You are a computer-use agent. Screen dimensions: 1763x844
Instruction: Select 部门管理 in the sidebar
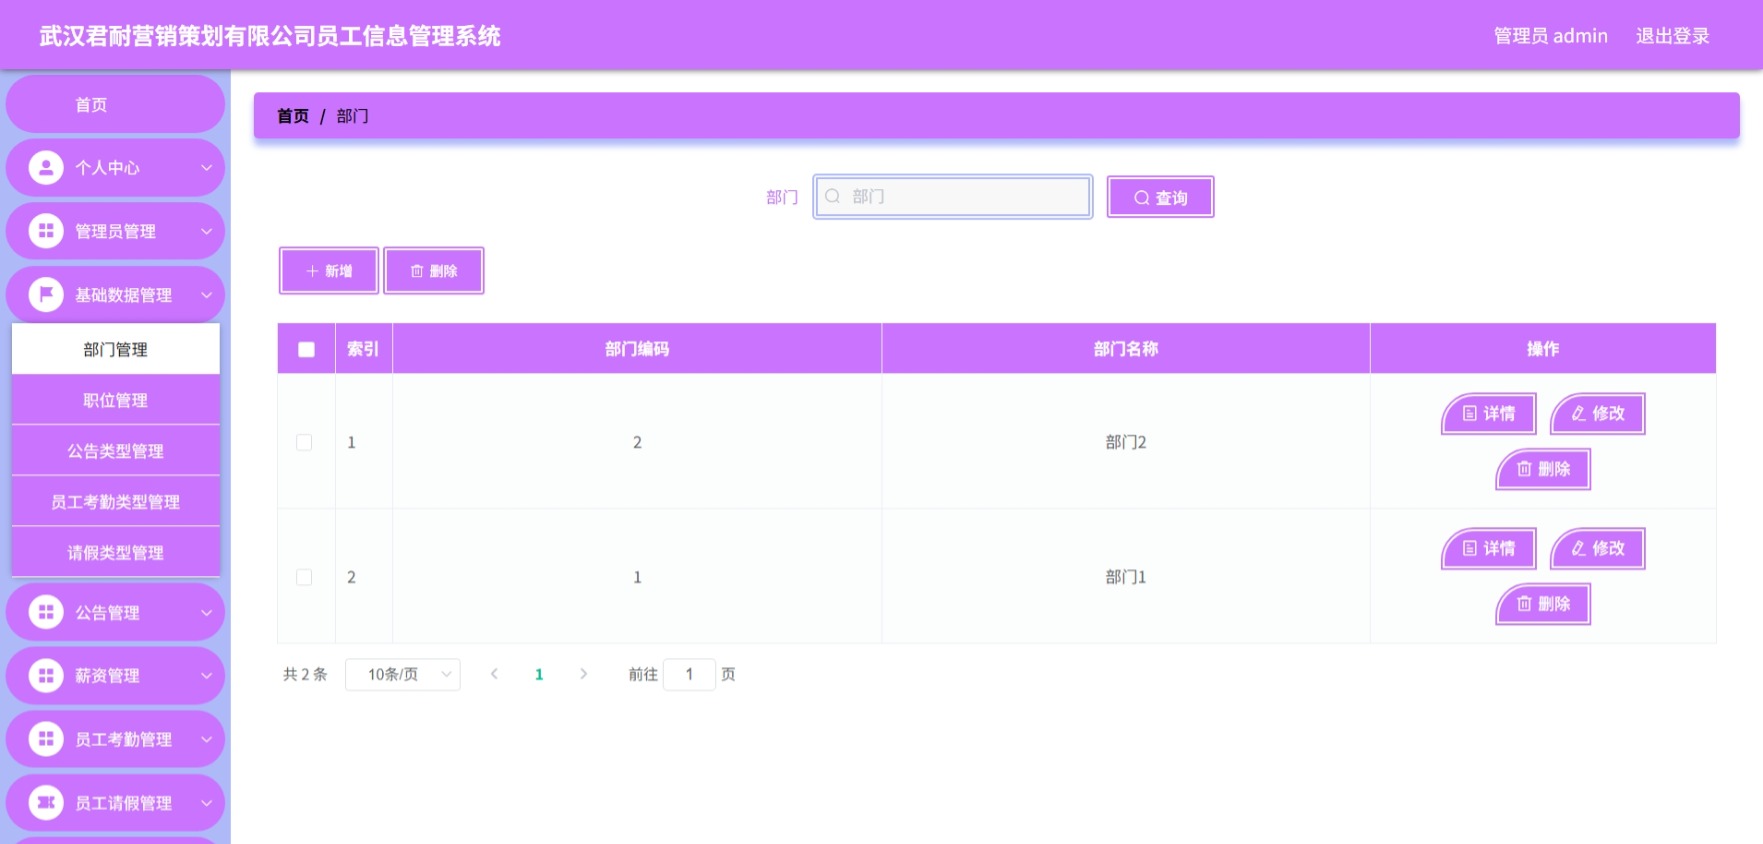tap(115, 349)
